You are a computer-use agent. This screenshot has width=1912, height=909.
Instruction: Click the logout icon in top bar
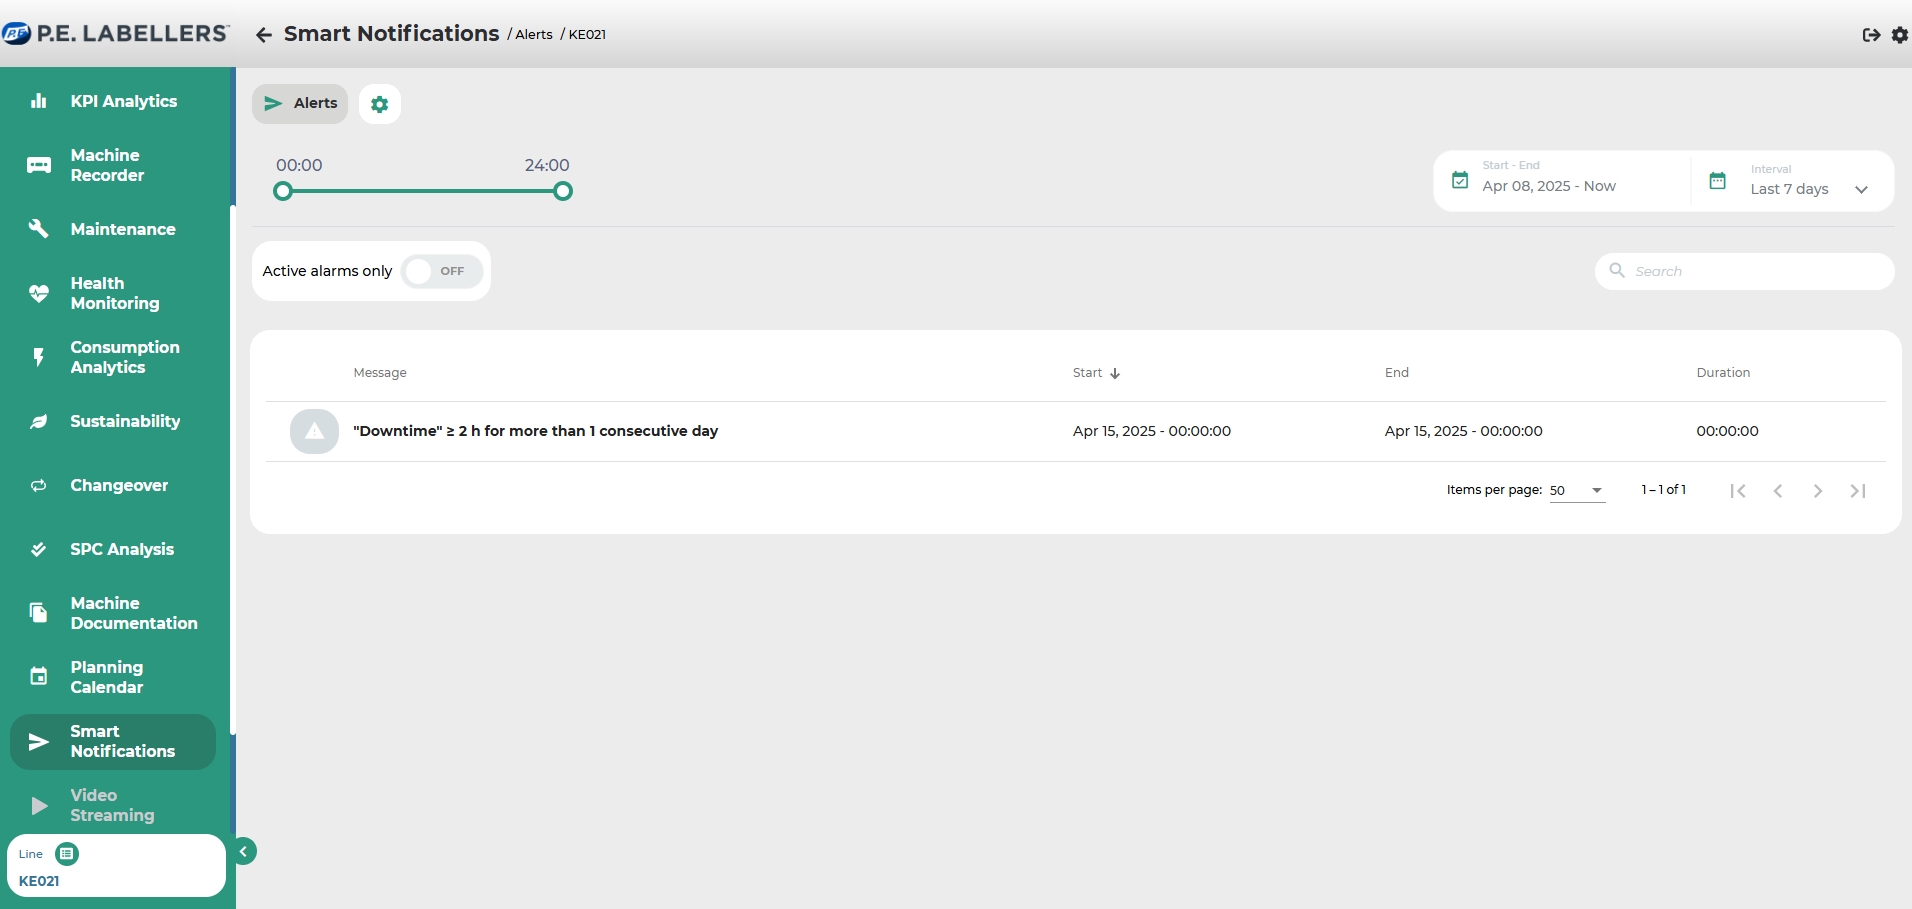(x=1871, y=35)
